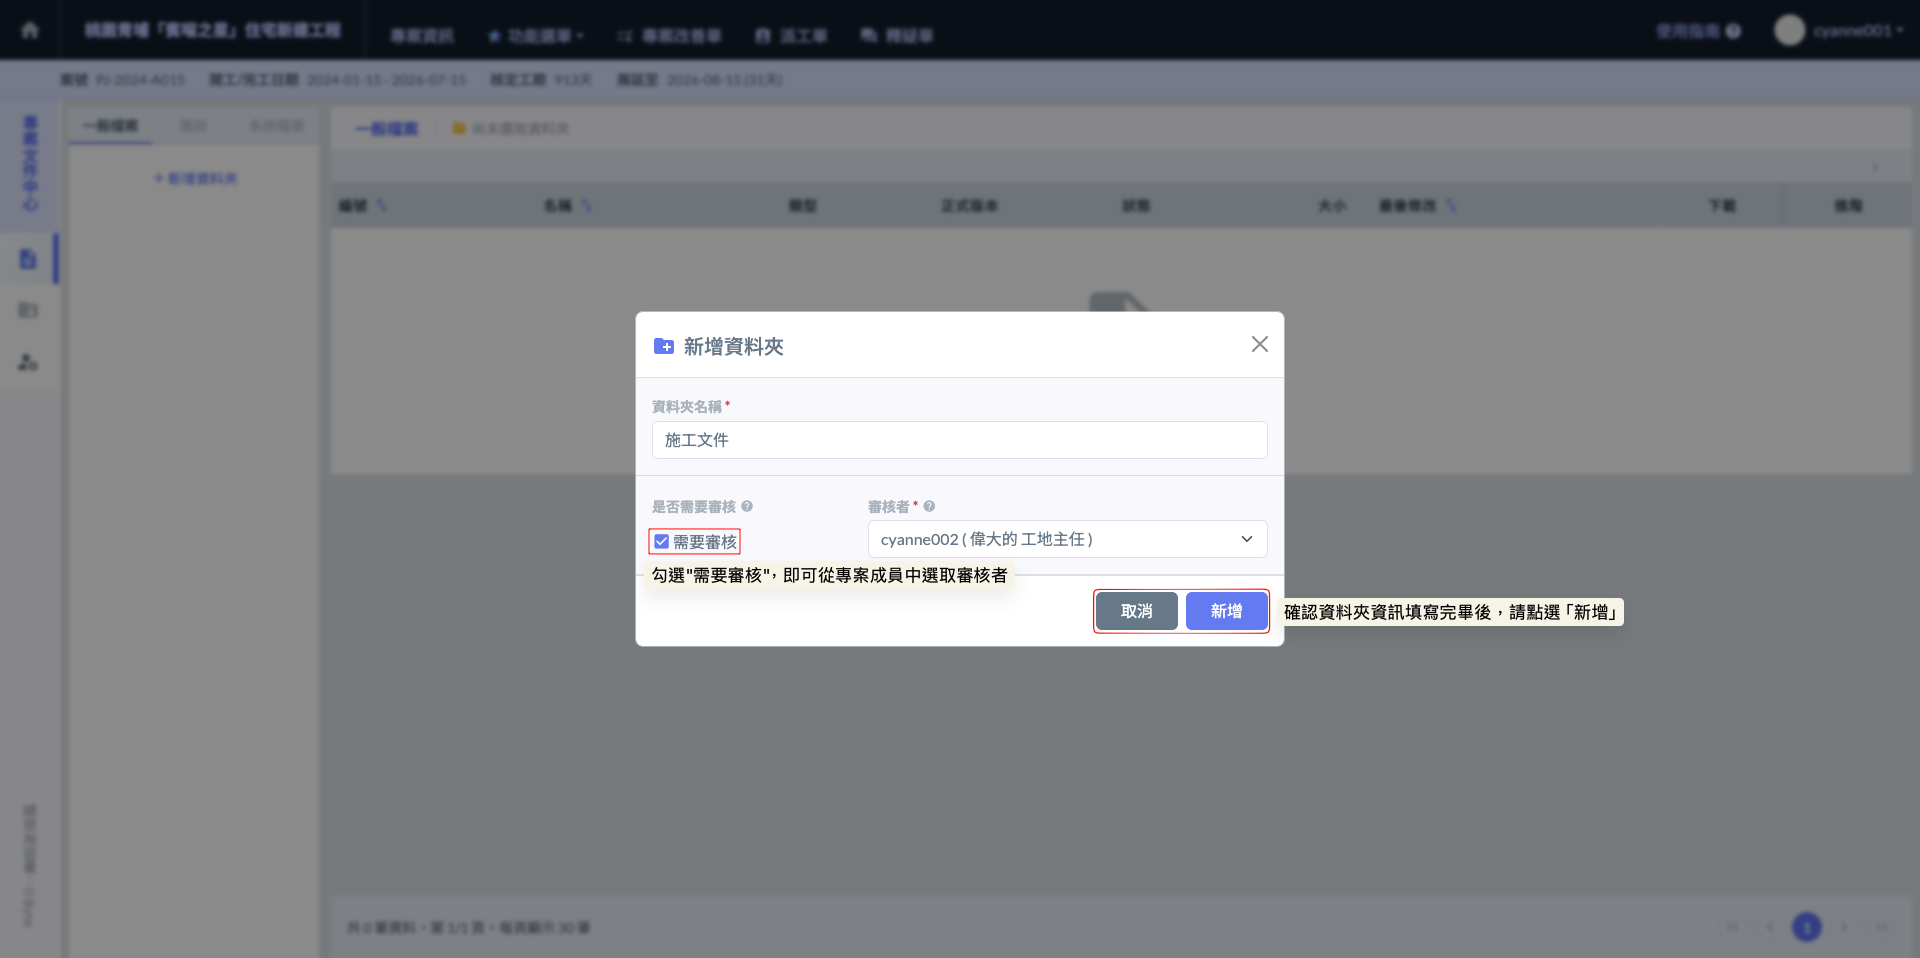1920x958 pixels.
Task: Click the 新增 button to create the folder
Action: [1226, 611]
